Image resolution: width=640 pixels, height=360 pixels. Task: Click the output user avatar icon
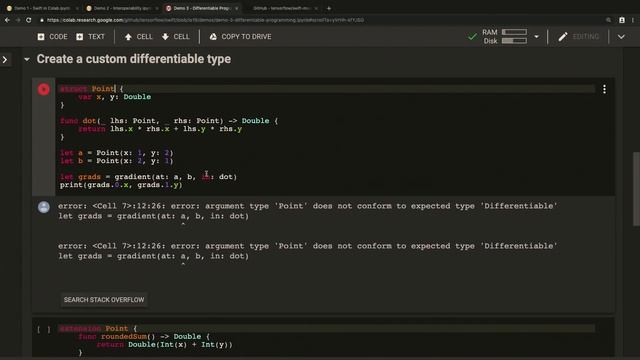point(44,207)
